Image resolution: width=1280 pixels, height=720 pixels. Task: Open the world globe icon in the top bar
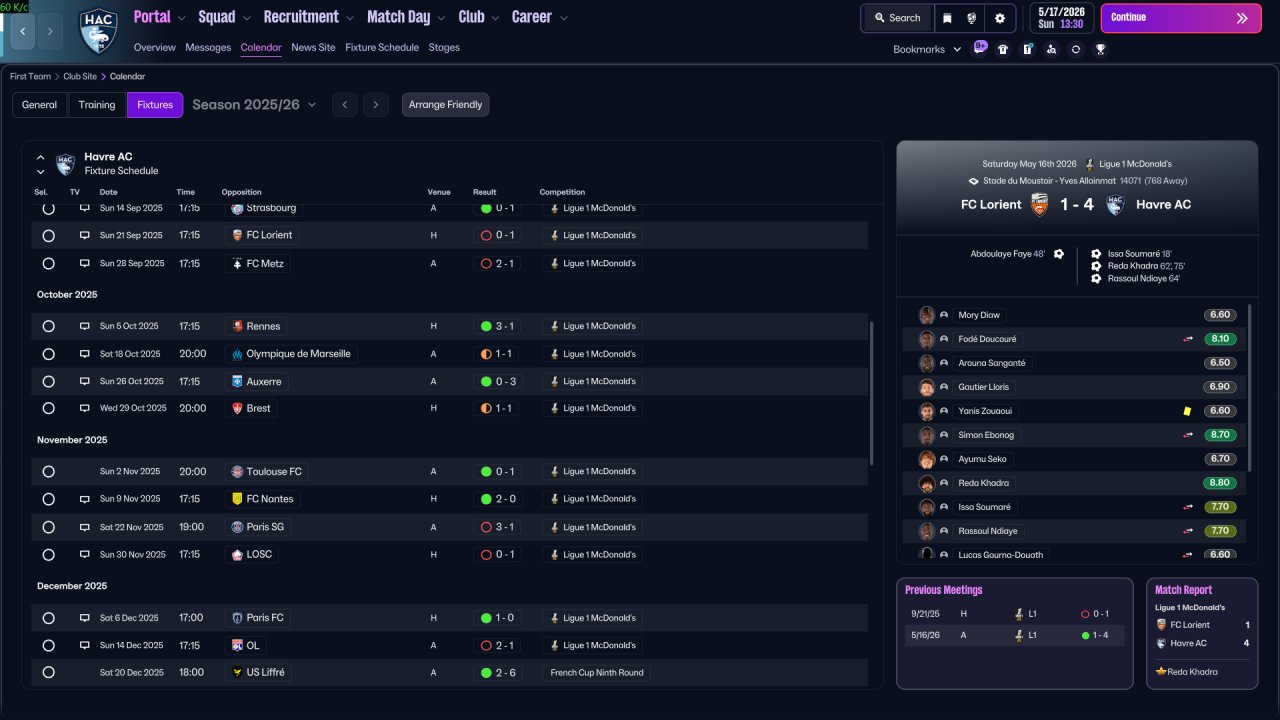(x=972, y=18)
